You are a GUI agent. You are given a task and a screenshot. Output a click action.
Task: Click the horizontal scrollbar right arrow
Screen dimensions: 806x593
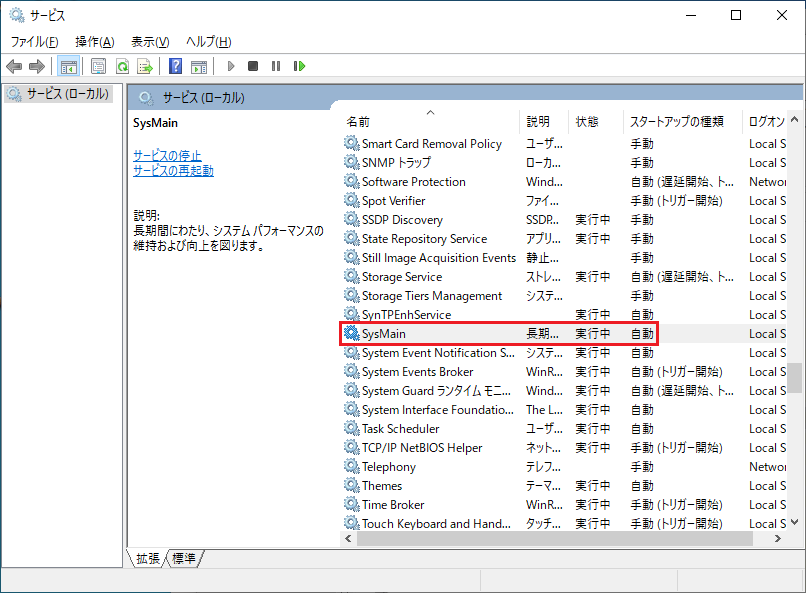pos(778,538)
